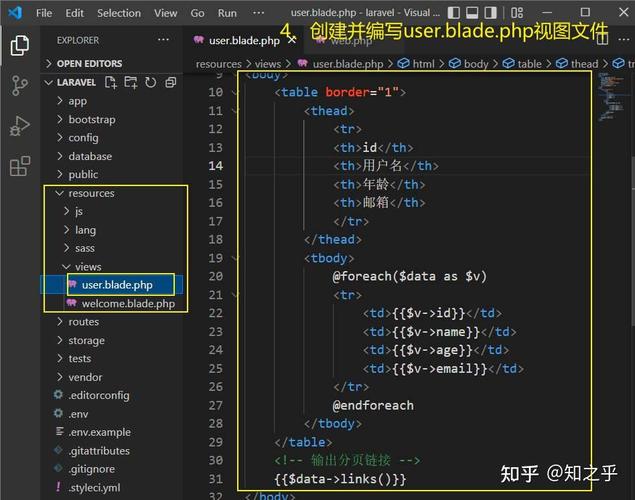Image resolution: width=635 pixels, height=500 pixels.
Task: Switch to the user.blade.php editor tab
Action: pyautogui.click(x=244, y=40)
